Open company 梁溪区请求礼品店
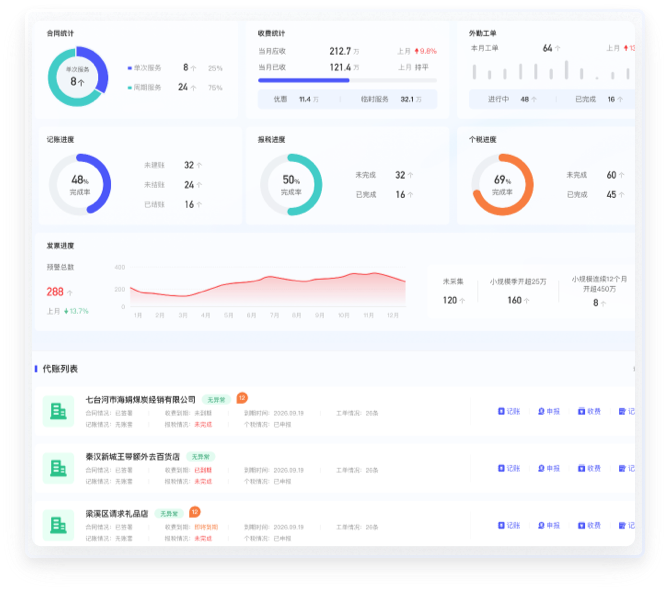667x591 pixels. click(x=117, y=514)
